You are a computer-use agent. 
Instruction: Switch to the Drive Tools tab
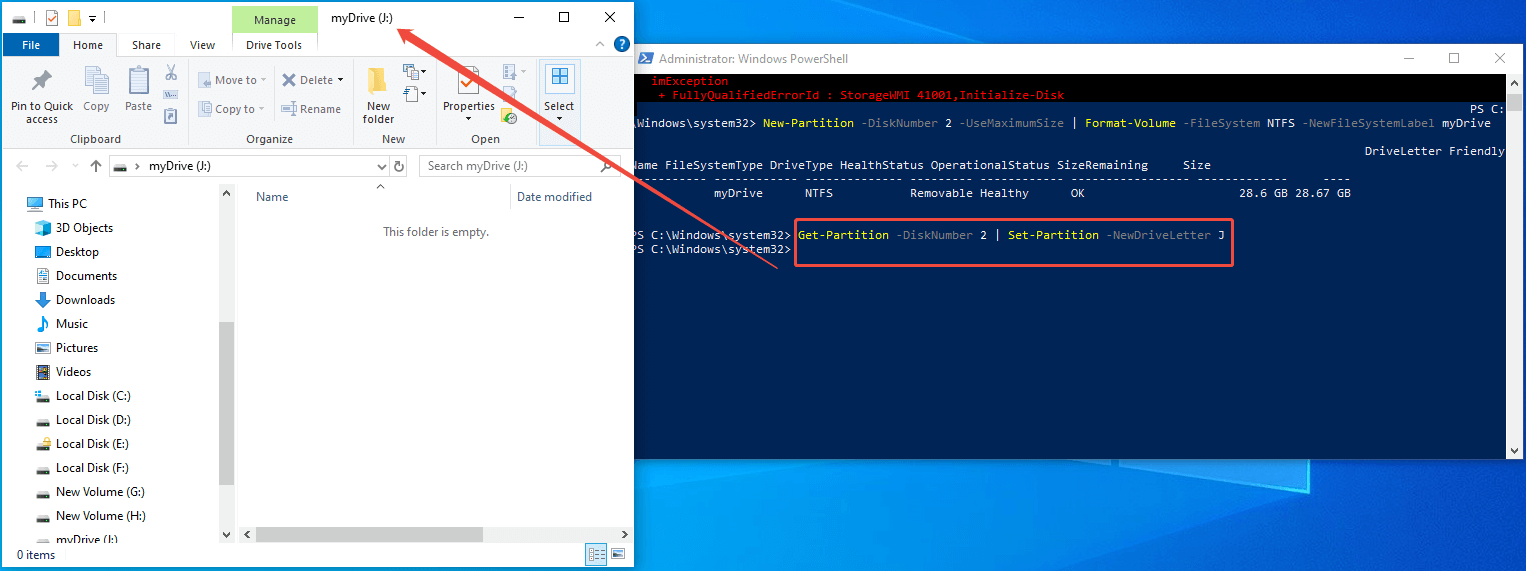coord(274,45)
